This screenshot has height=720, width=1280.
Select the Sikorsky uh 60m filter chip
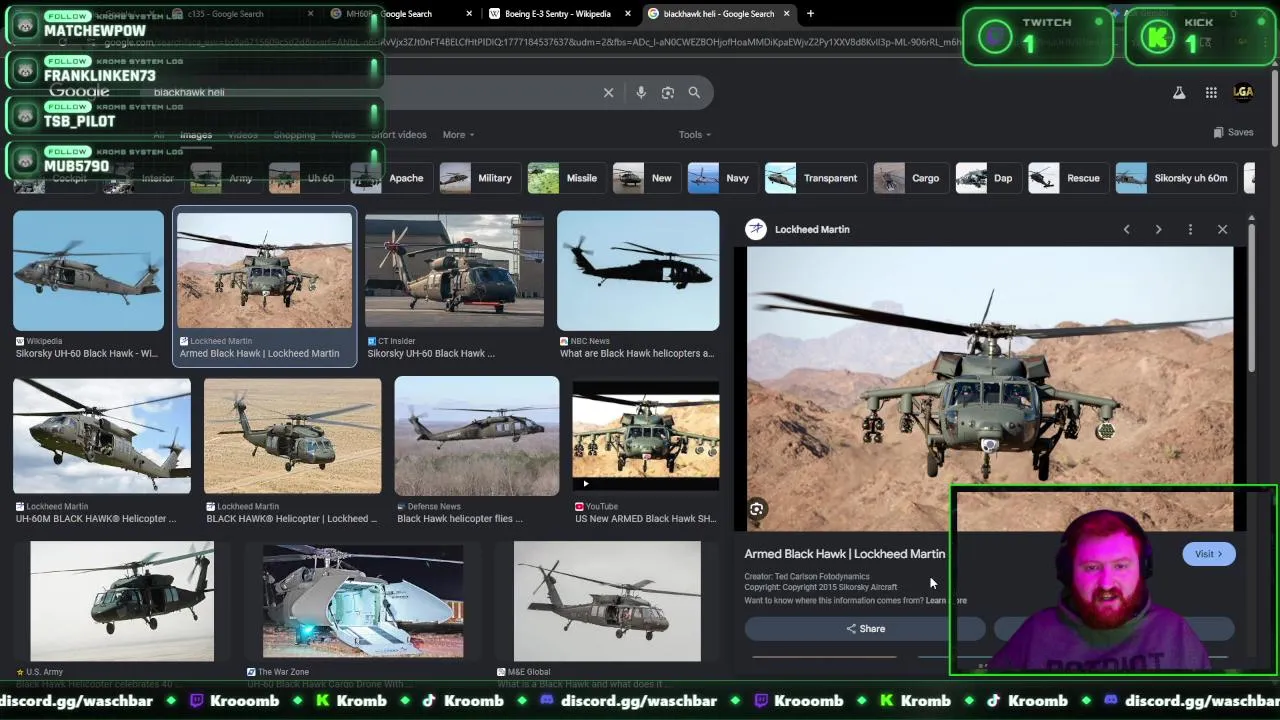coord(1174,178)
